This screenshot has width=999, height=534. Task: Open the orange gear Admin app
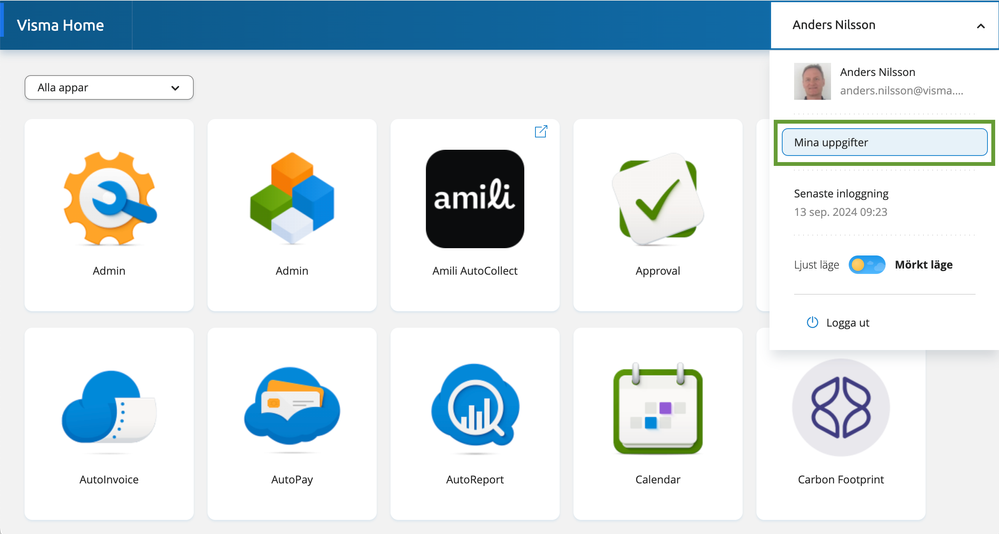tap(109, 199)
